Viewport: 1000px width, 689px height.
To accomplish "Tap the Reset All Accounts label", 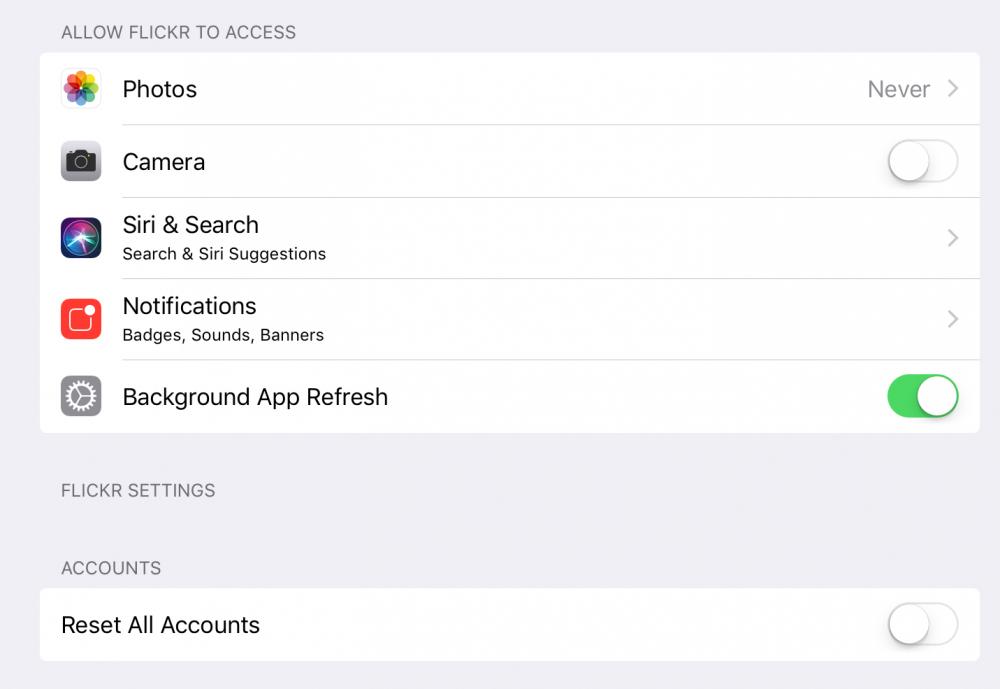I will pos(161,625).
